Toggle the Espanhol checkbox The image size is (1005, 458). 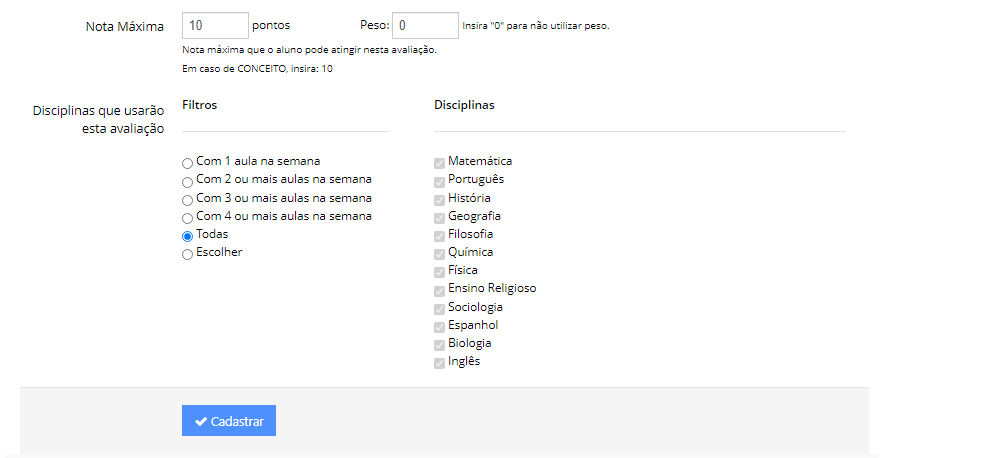[x=439, y=326]
